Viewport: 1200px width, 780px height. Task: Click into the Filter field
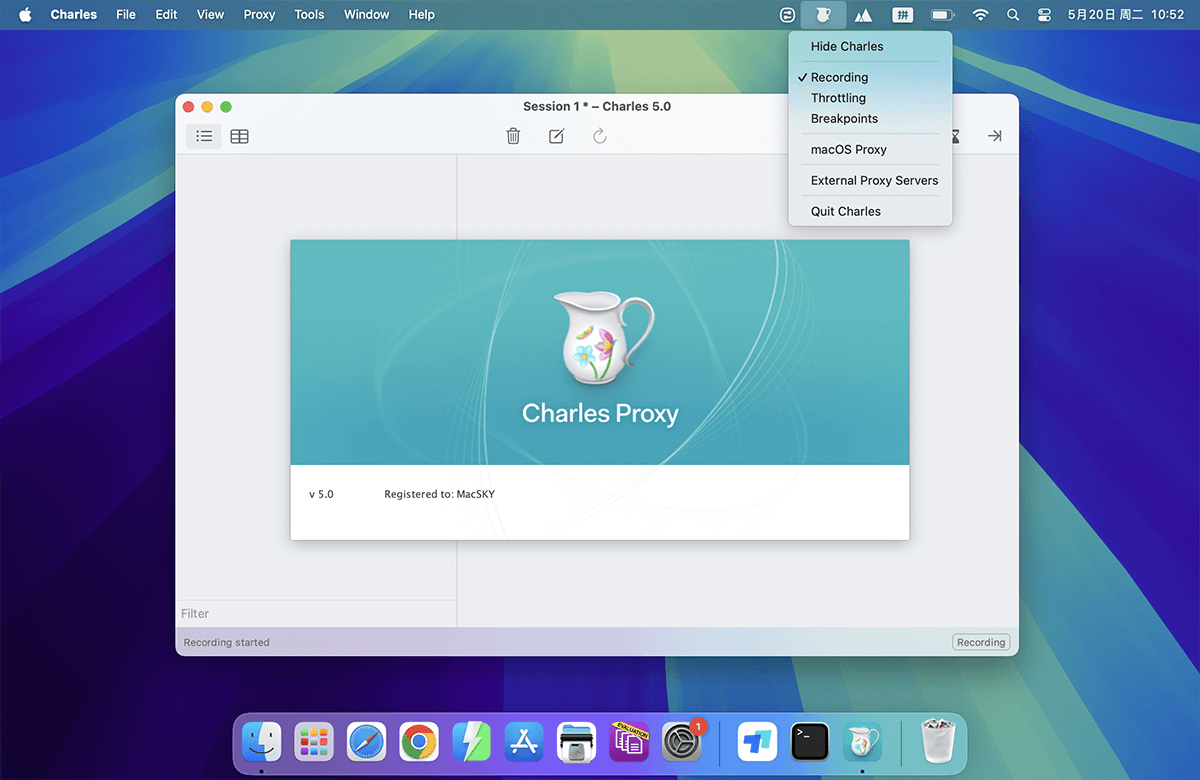click(316, 613)
